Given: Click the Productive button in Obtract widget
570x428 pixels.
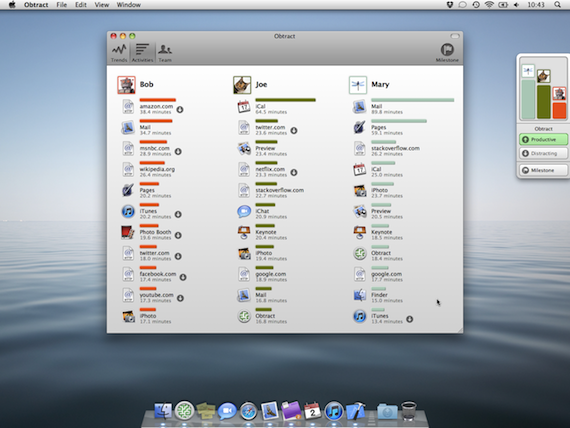Looking at the screenshot, I should pos(543,140).
